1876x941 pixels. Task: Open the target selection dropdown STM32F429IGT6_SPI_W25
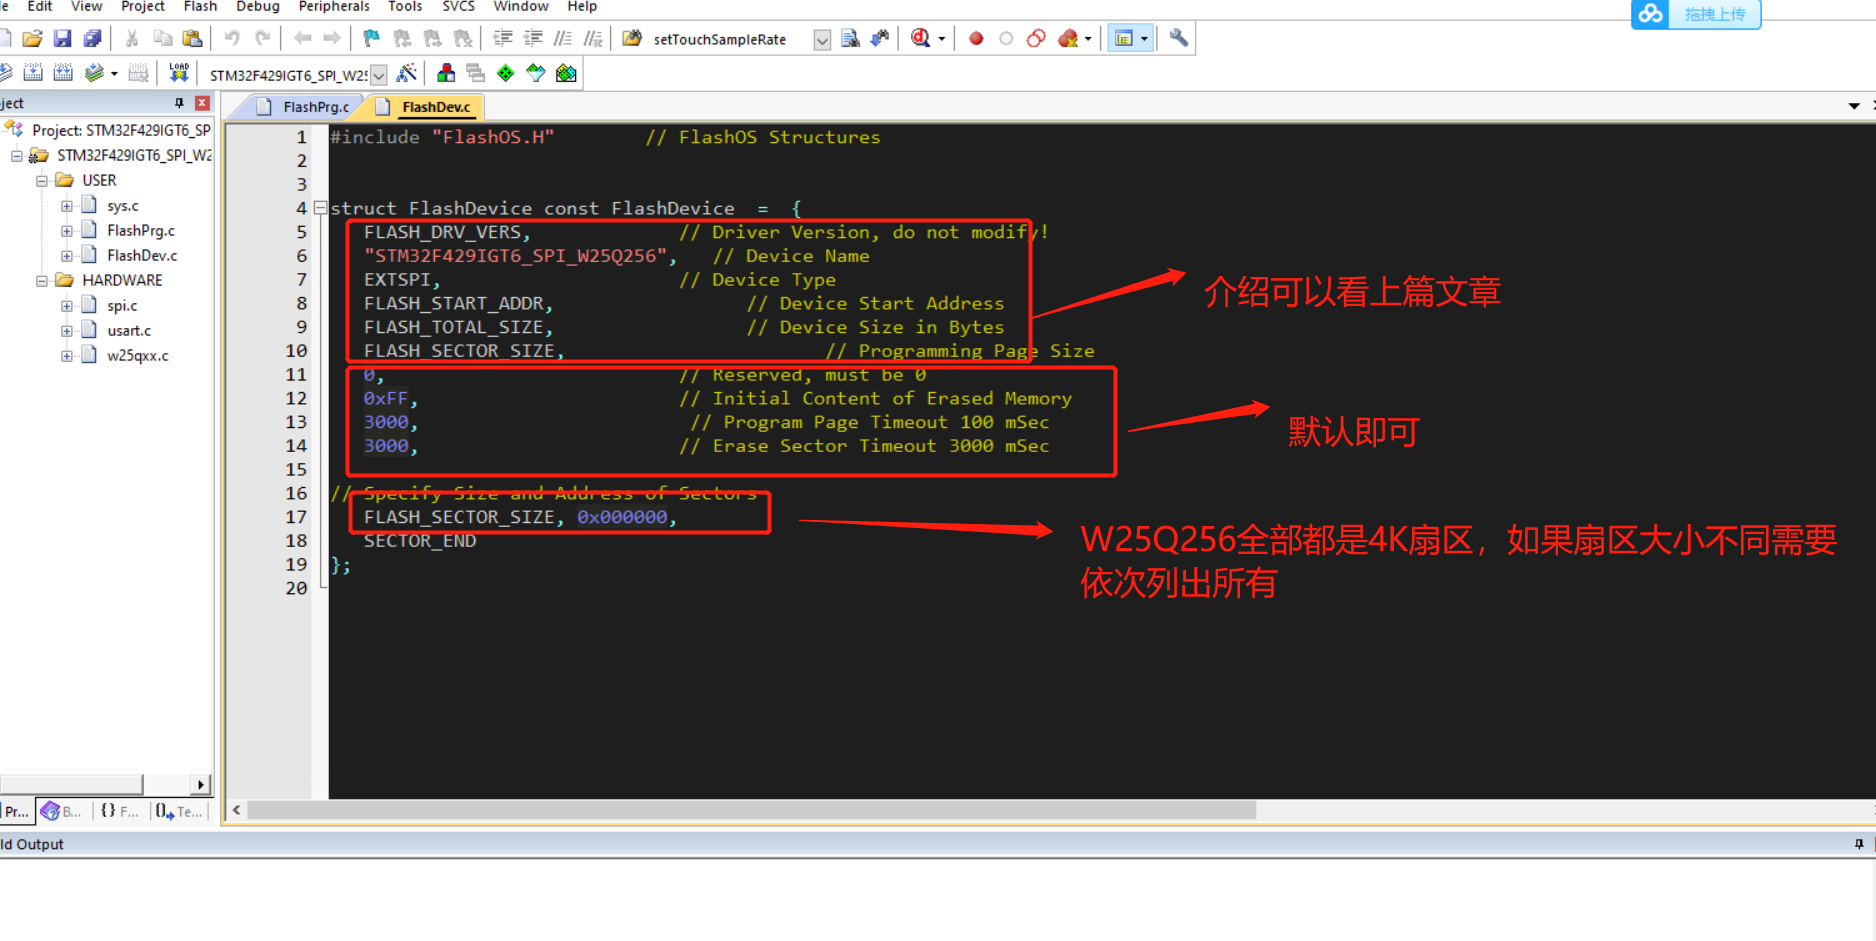379,74
